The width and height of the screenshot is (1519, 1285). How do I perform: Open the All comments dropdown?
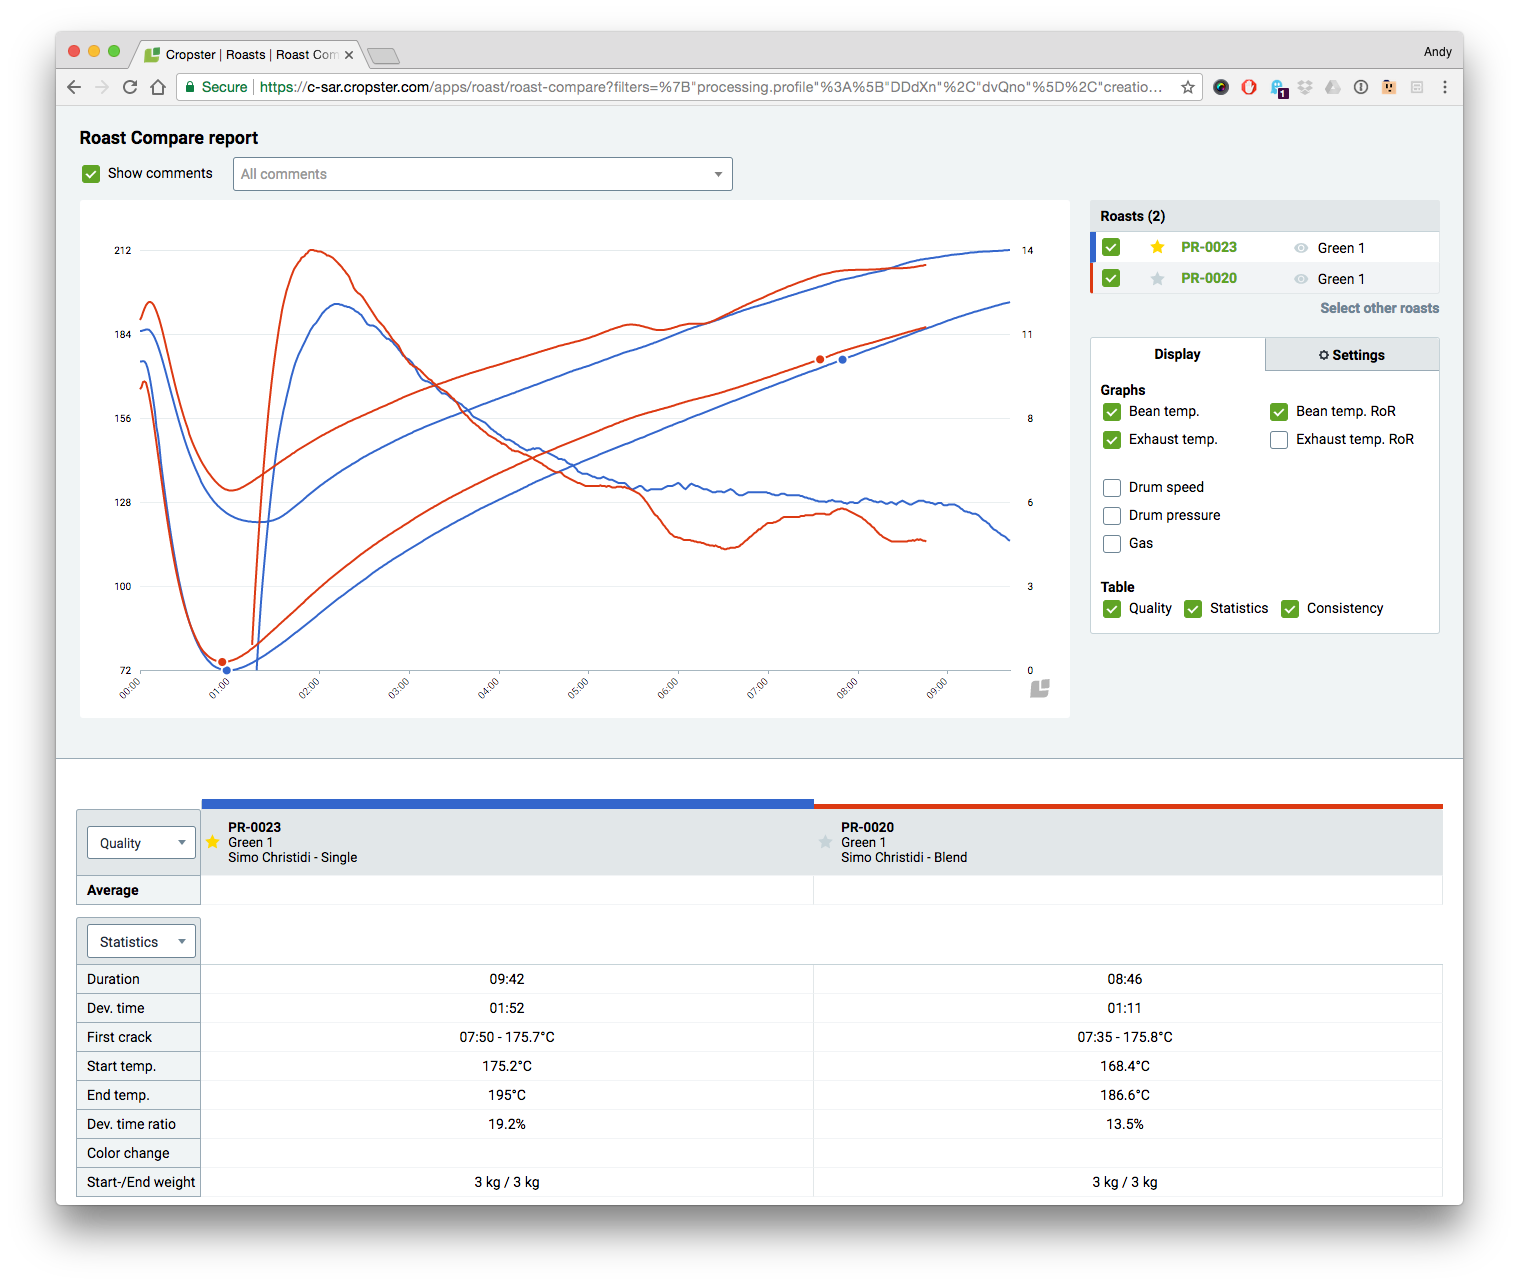pyautogui.click(x=483, y=174)
